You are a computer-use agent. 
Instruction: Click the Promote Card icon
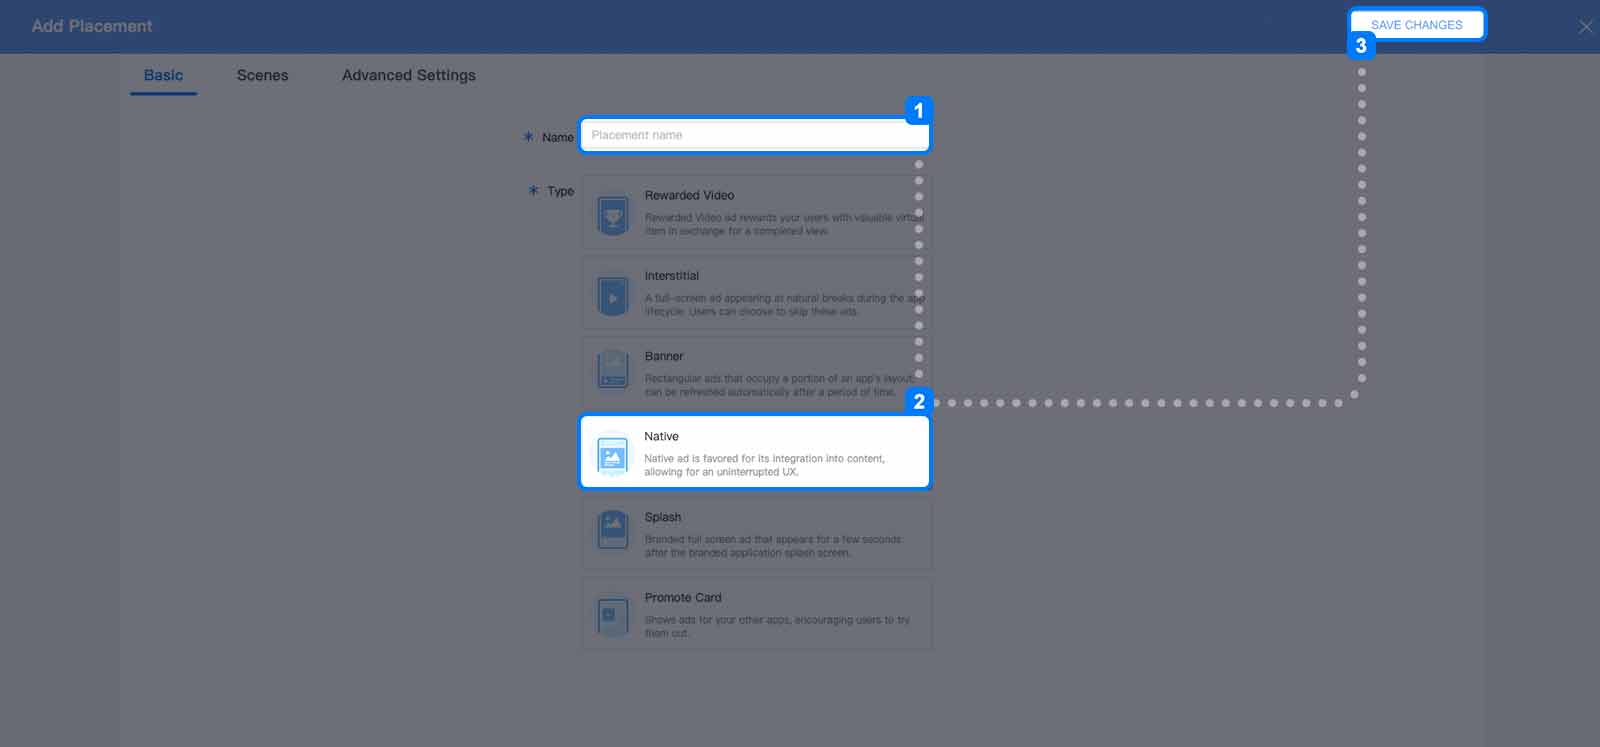click(x=613, y=616)
